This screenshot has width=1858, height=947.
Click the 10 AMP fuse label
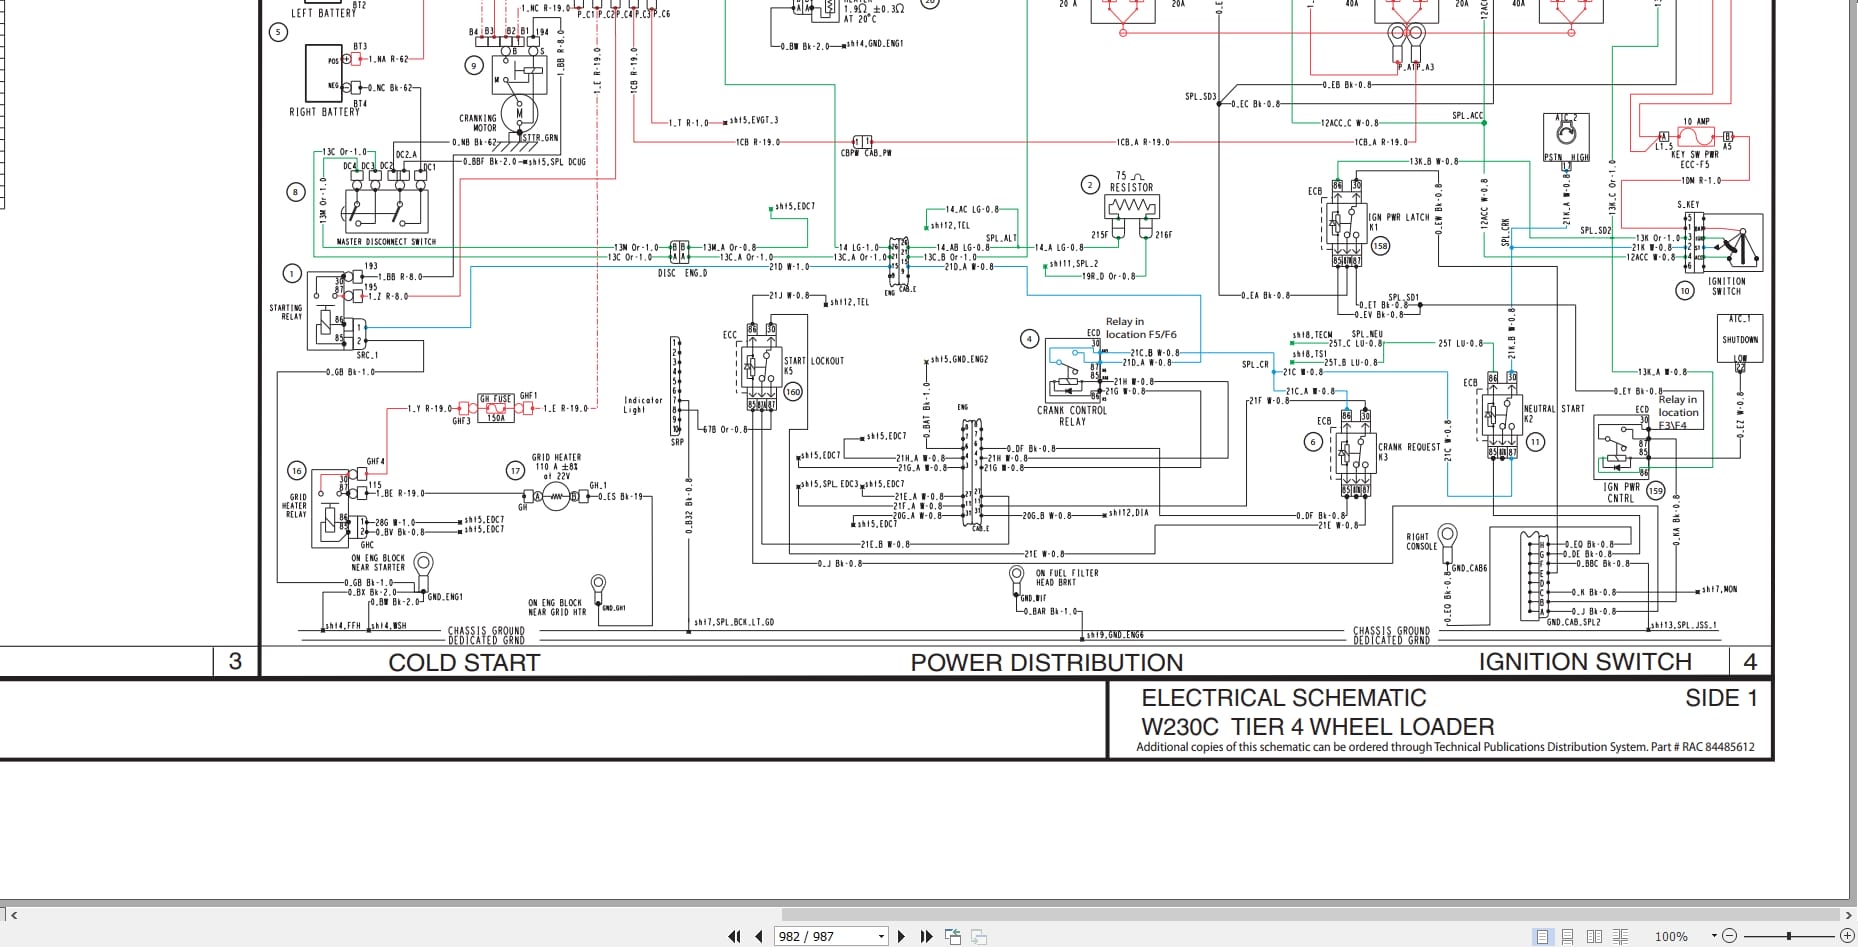pyautogui.click(x=1696, y=122)
